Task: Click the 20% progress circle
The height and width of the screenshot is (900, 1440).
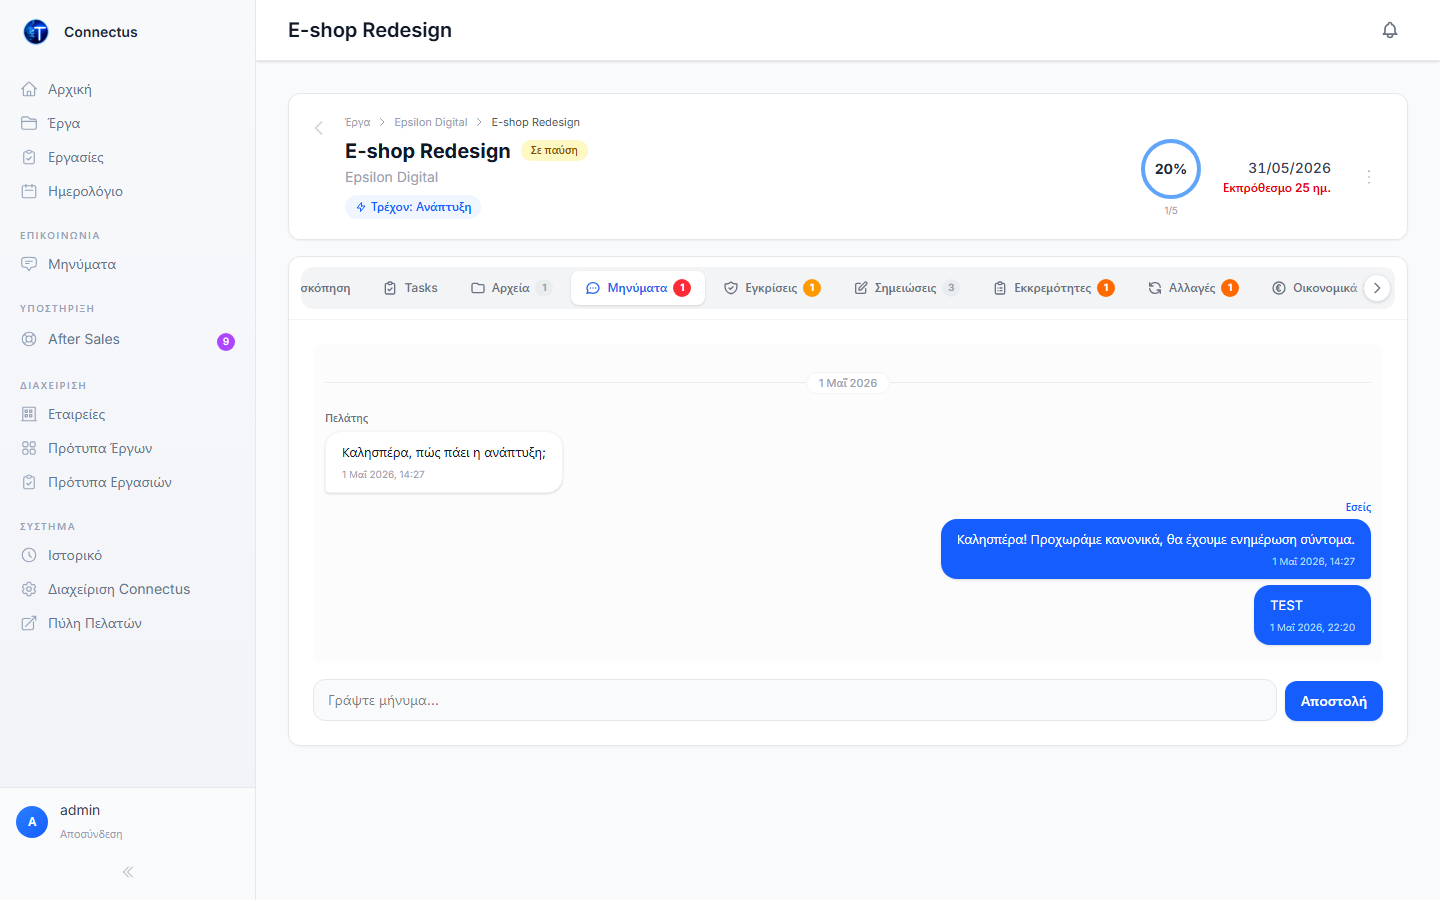Action: pyautogui.click(x=1171, y=169)
